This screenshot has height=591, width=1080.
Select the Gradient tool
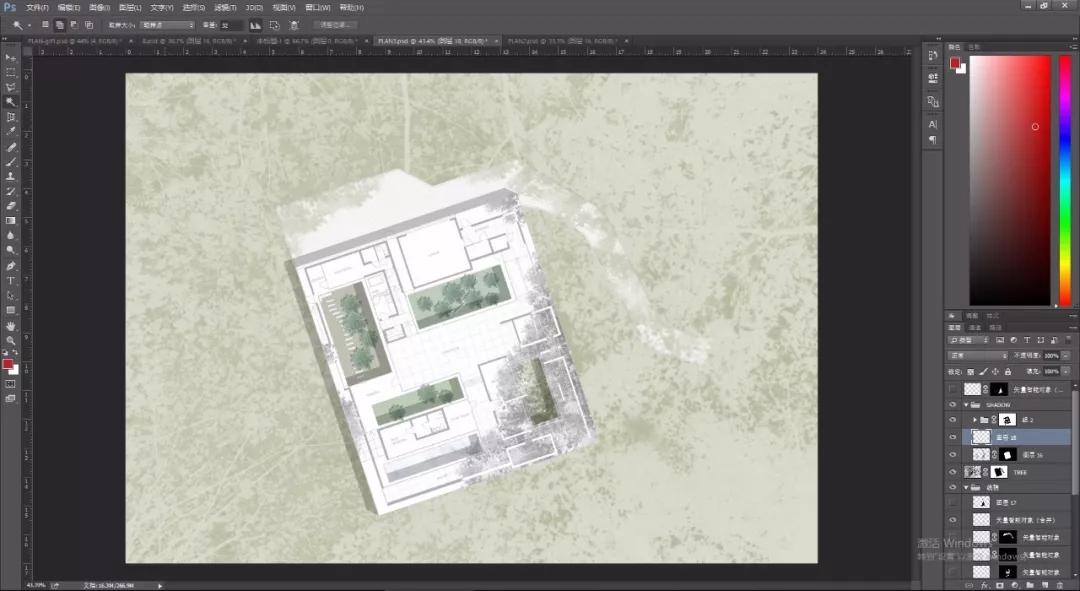click(x=10, y=221)
